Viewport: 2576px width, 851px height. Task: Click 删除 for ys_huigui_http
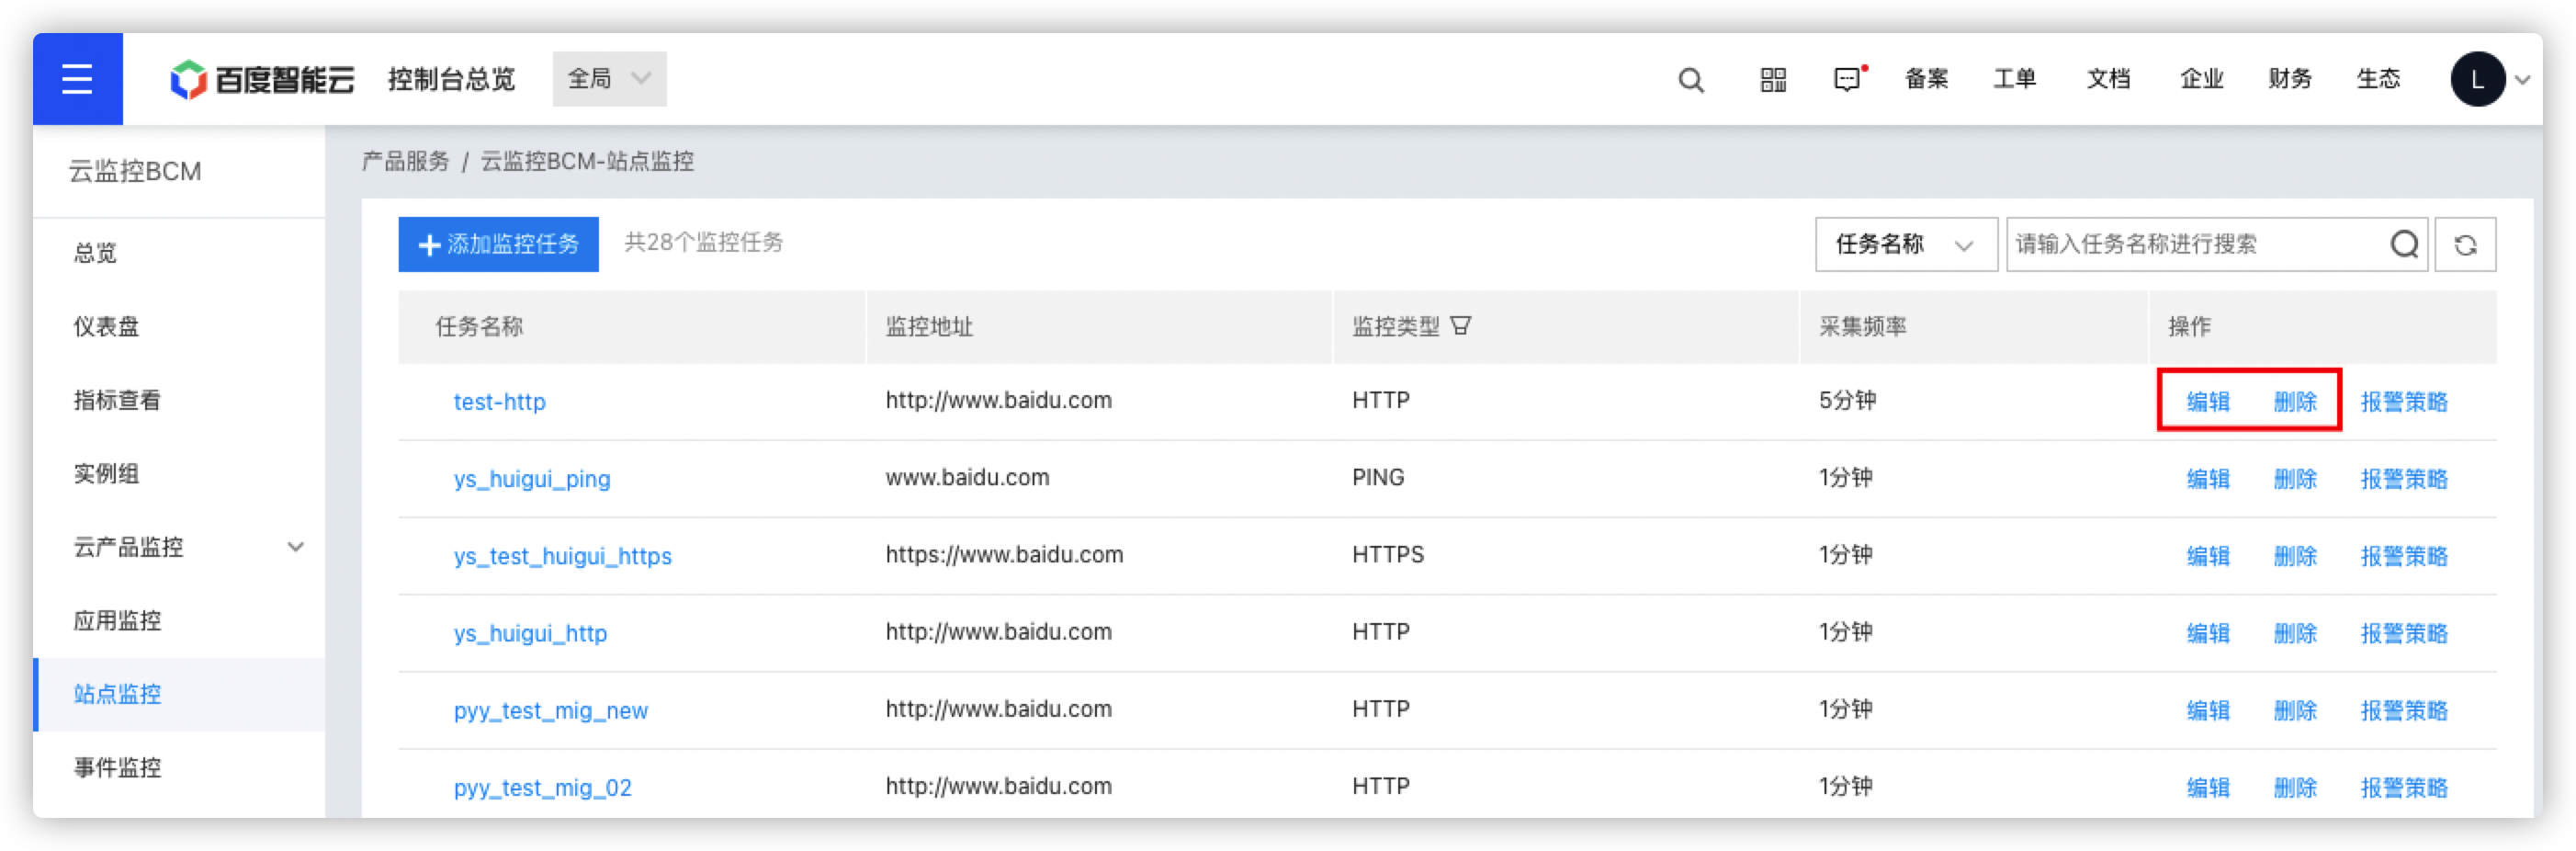tap(2294, 633)
